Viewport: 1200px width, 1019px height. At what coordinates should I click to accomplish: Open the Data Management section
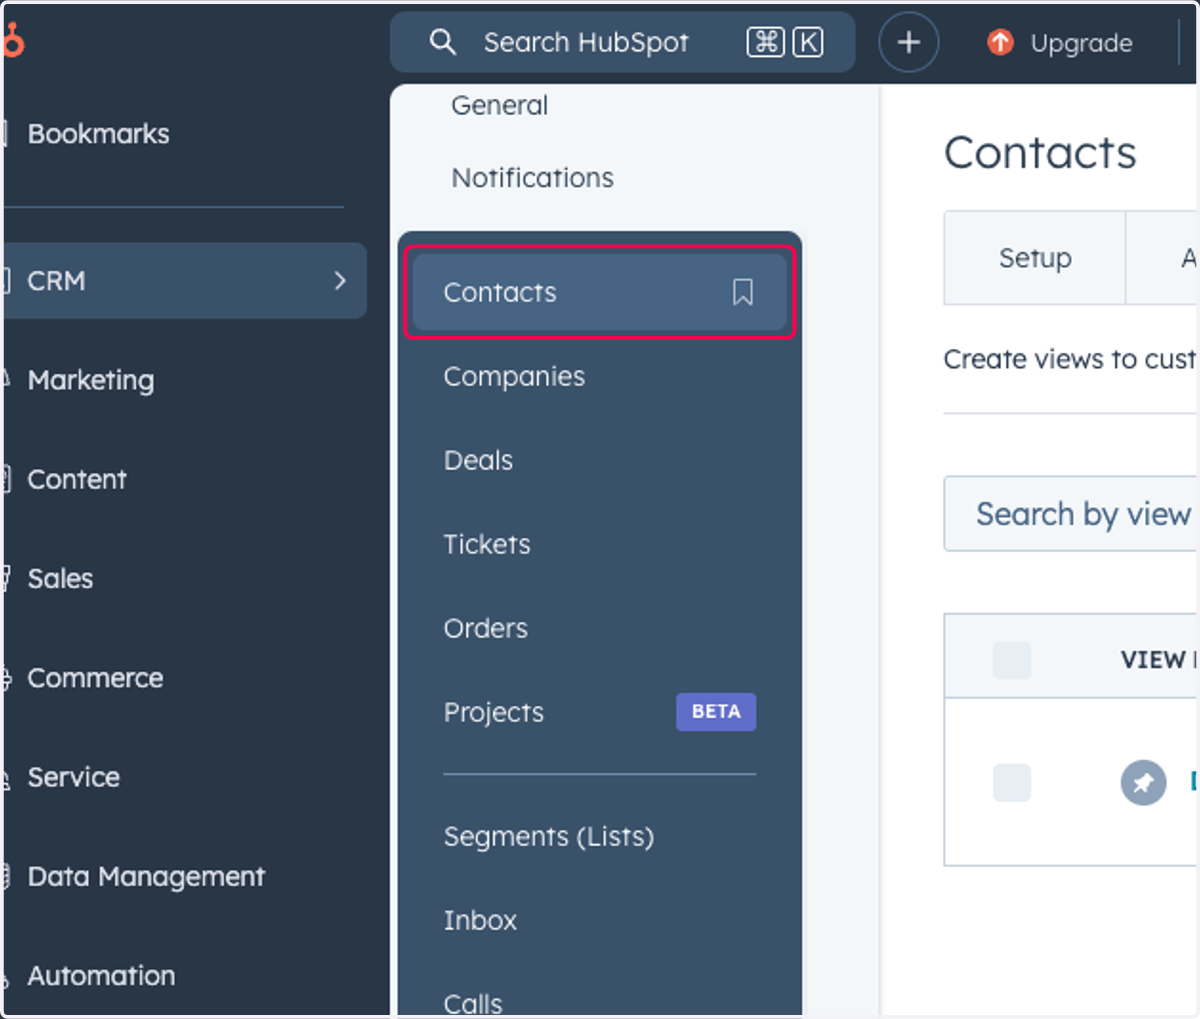tap(146, 876)
